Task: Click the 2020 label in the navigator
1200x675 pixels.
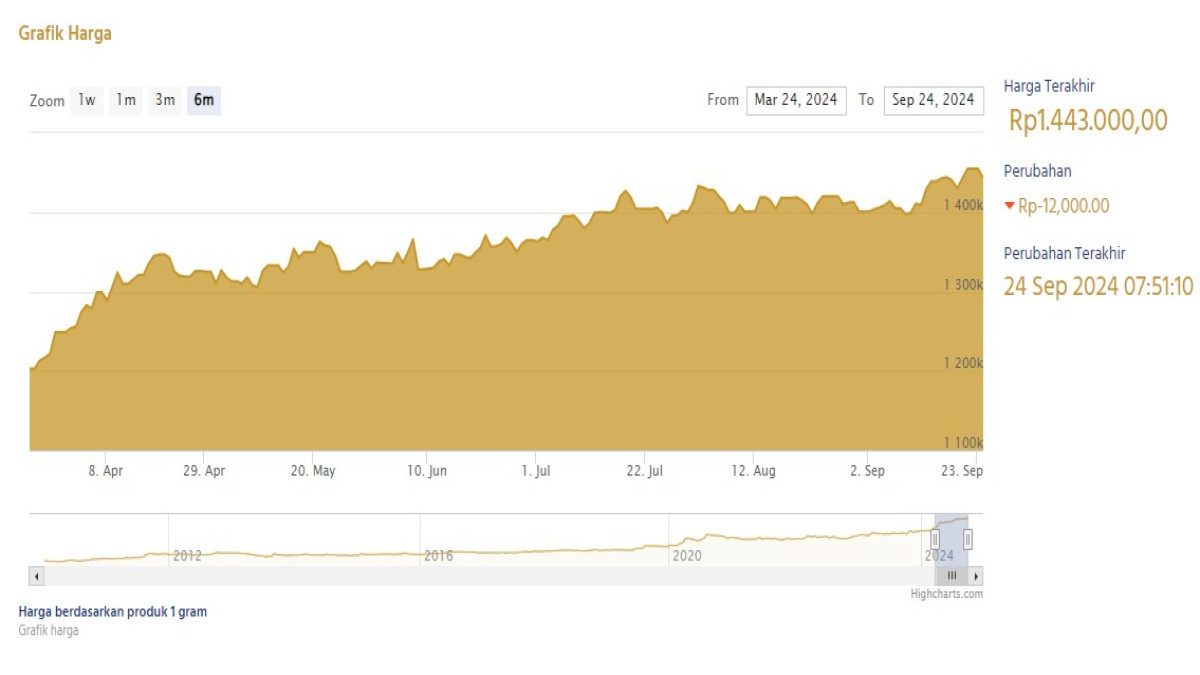Action: [687, 555]
